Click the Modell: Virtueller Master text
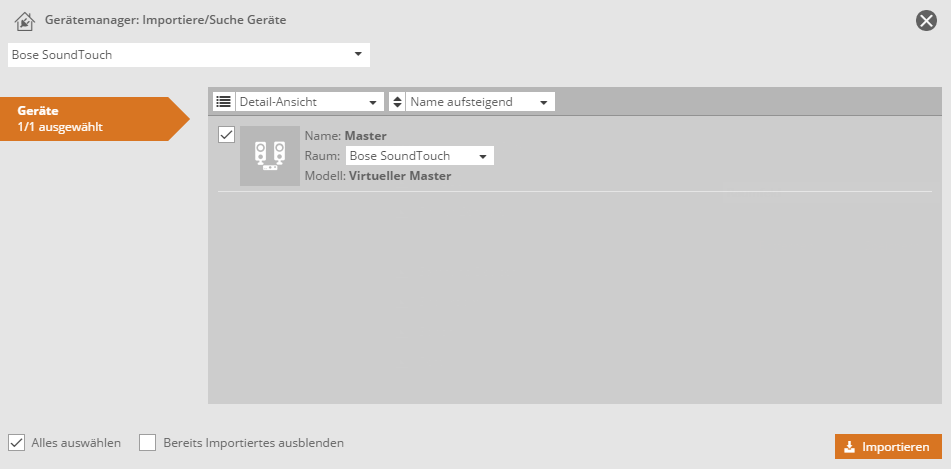Screen dimensions: 951x469 pyautogui.click(x=378, y=176)
